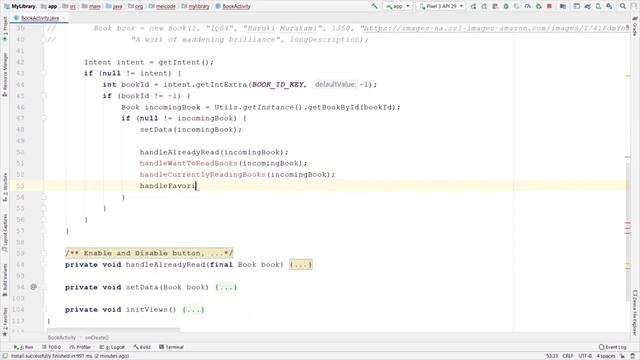Open the Layout Captures sidebar tab
This screenshot has height=360, width=640.
(x=5, y=233)
